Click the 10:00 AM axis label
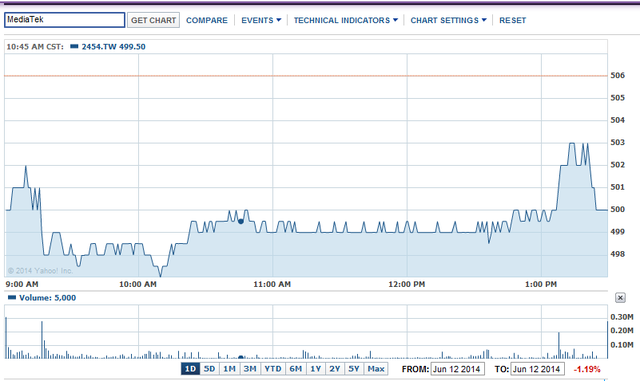This screenshot has width=640, height=381. [x=138, y=284]
